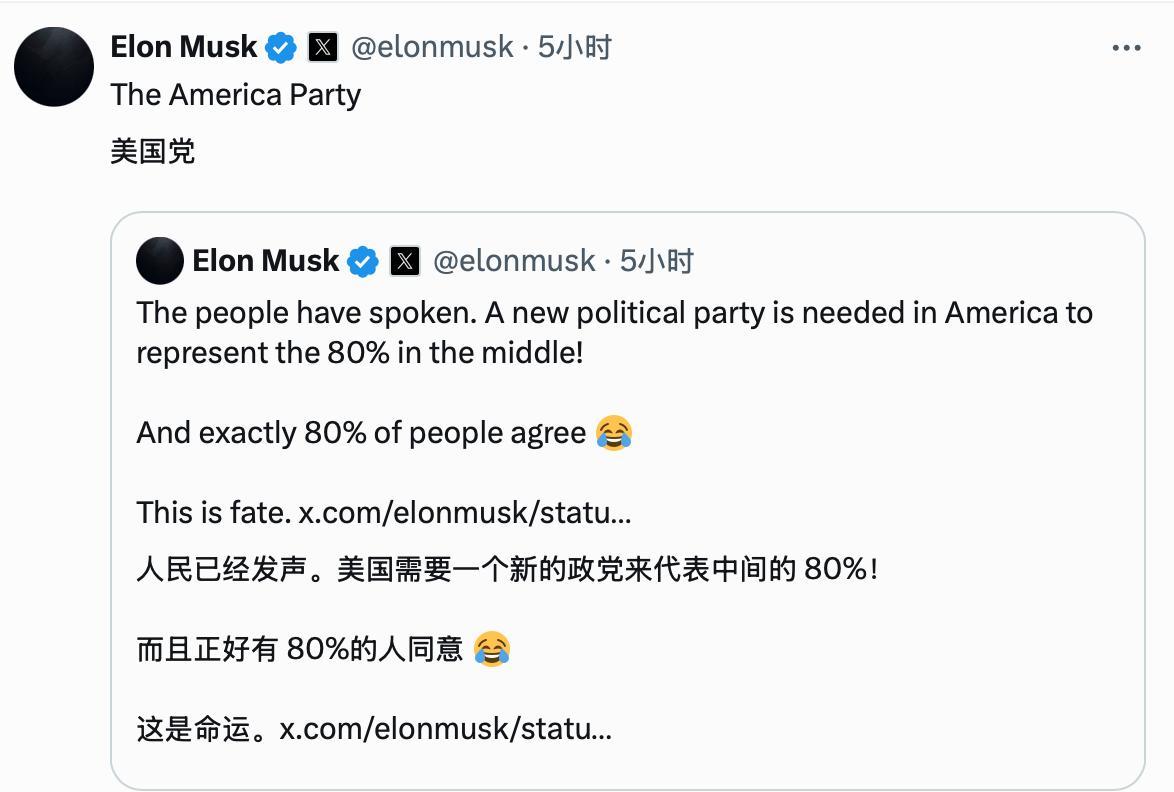Click 'The America Party' tweet text
Screen dimensions: 1174x792
[235, 95]
